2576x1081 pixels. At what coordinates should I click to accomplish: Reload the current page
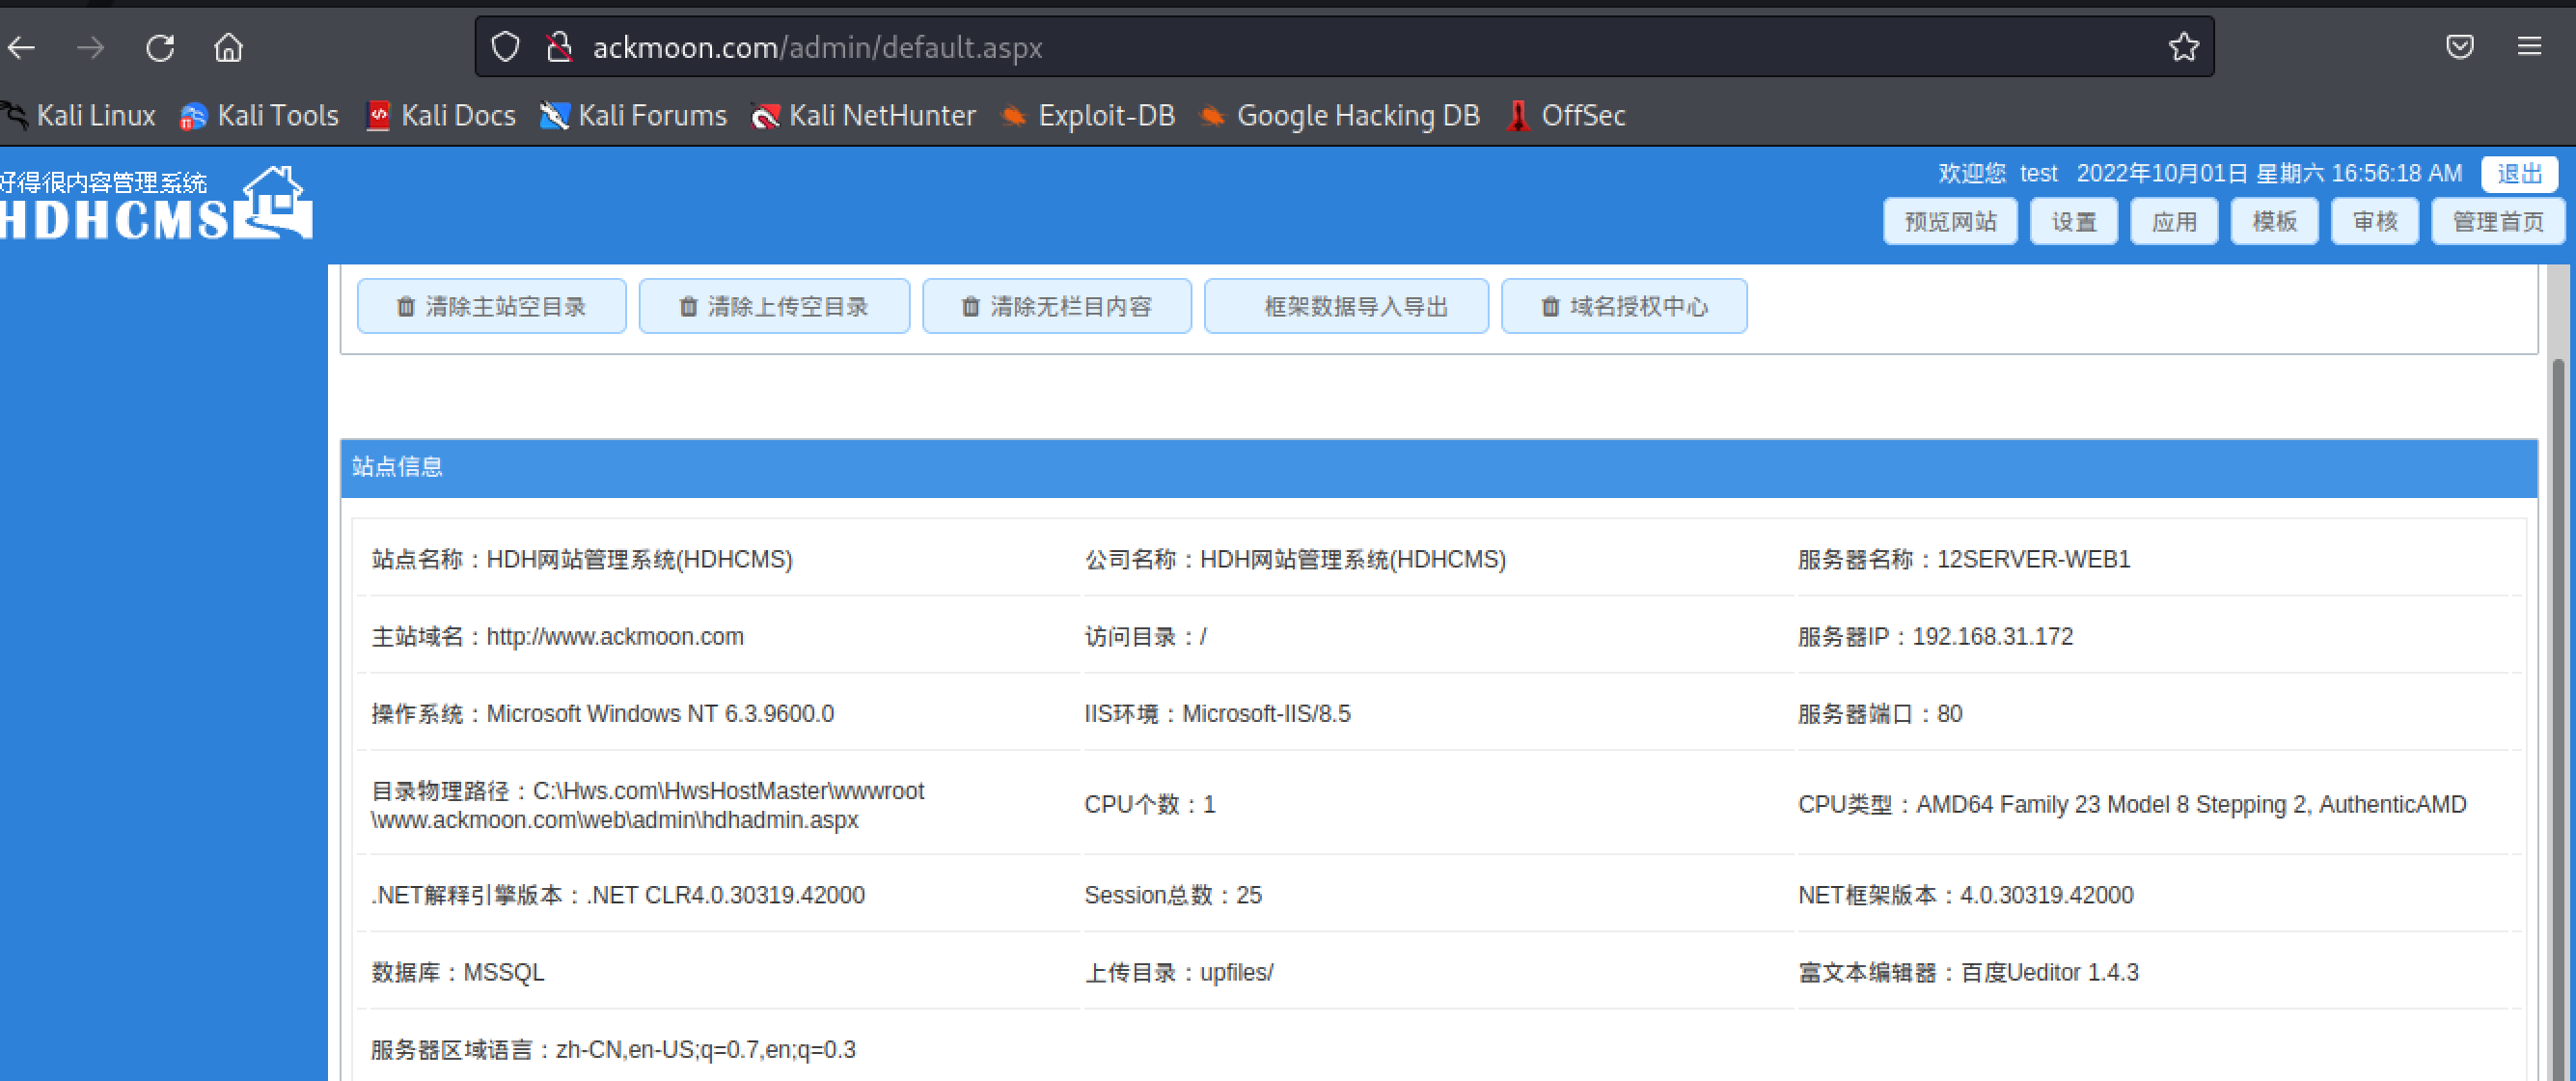click(x=160, y=47)
